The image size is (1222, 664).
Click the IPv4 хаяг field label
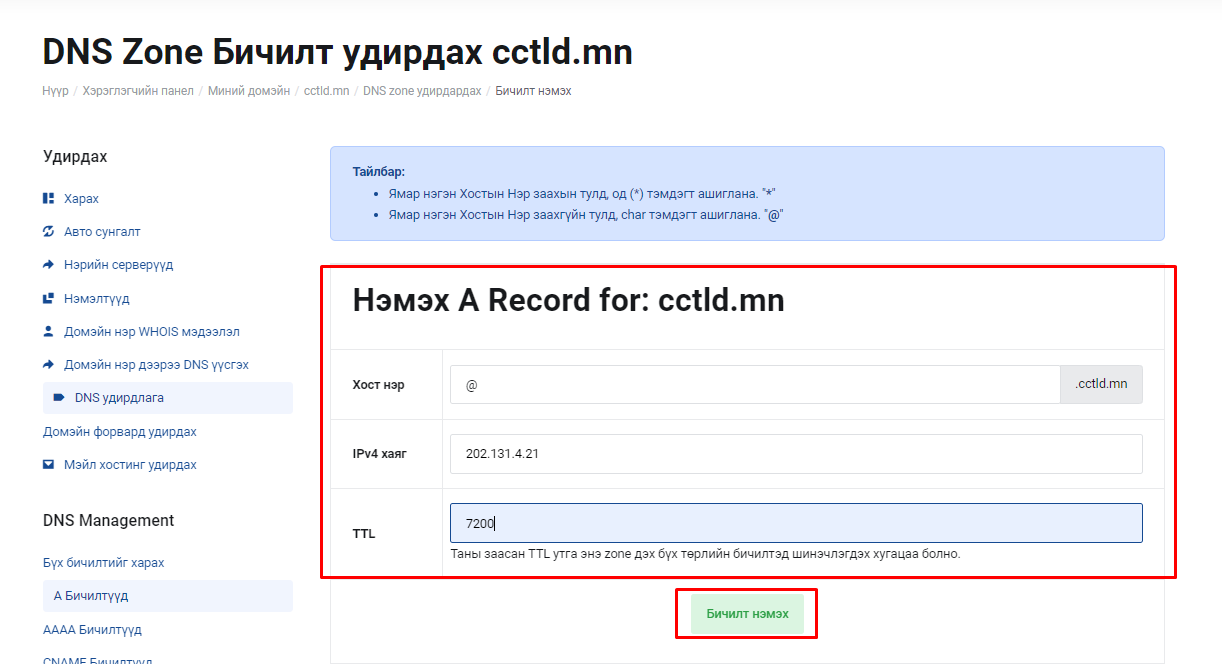coord(380,454)
